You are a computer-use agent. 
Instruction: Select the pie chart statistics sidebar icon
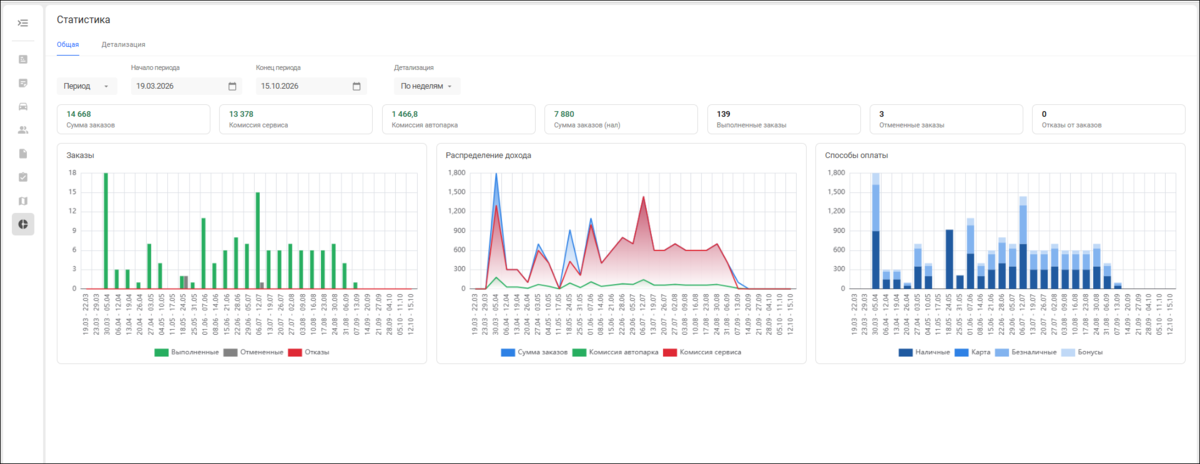click(x=23, y=224)
